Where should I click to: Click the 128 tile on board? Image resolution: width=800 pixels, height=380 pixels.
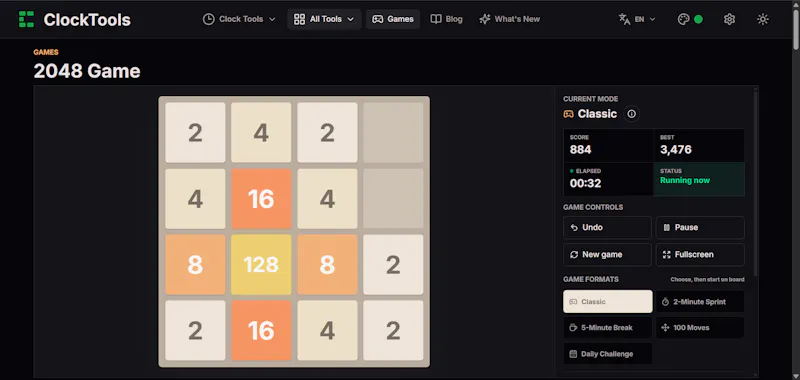coord(261,265)
